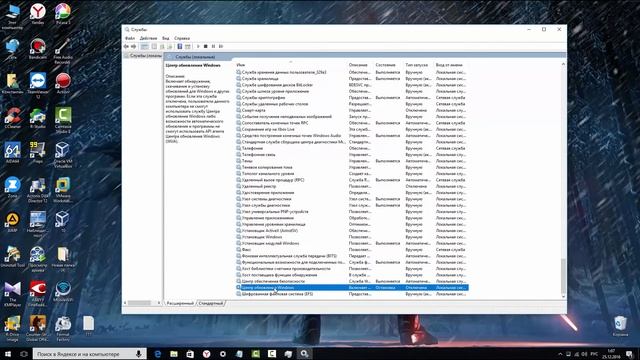Open Microsoft Edge from the taskbar
Screen dimensions: 640x360
[x=158, y=354]
